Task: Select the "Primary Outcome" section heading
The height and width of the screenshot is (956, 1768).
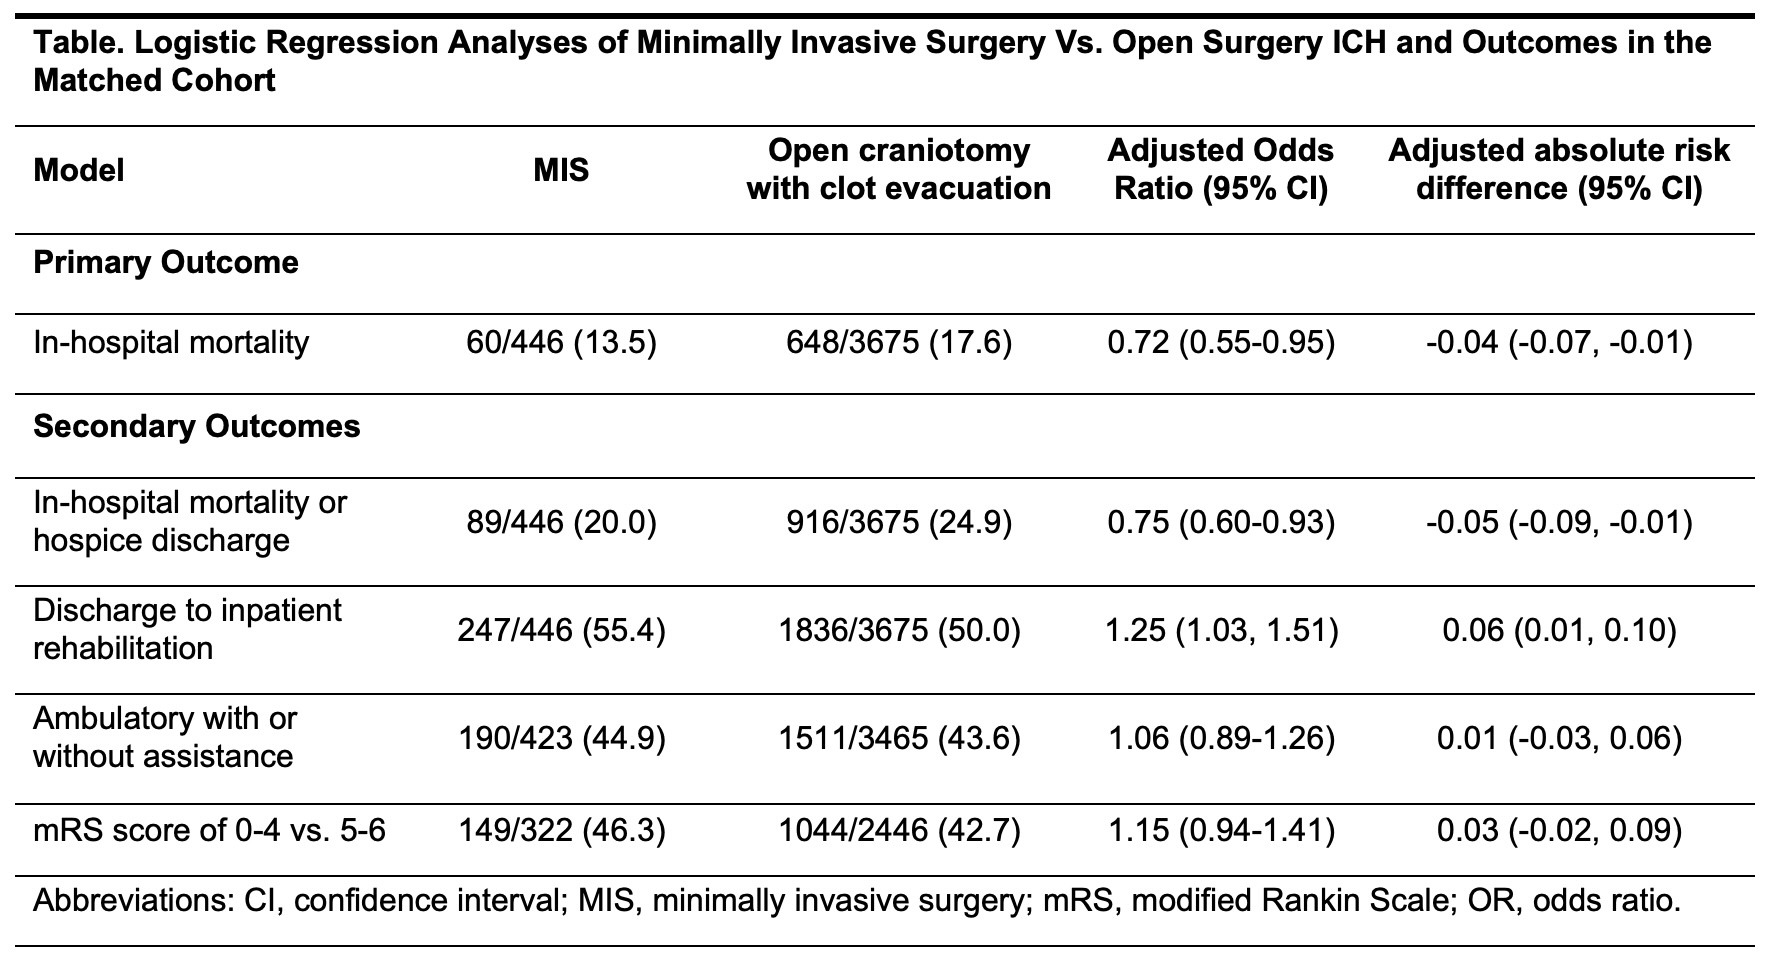Action: 166,263
